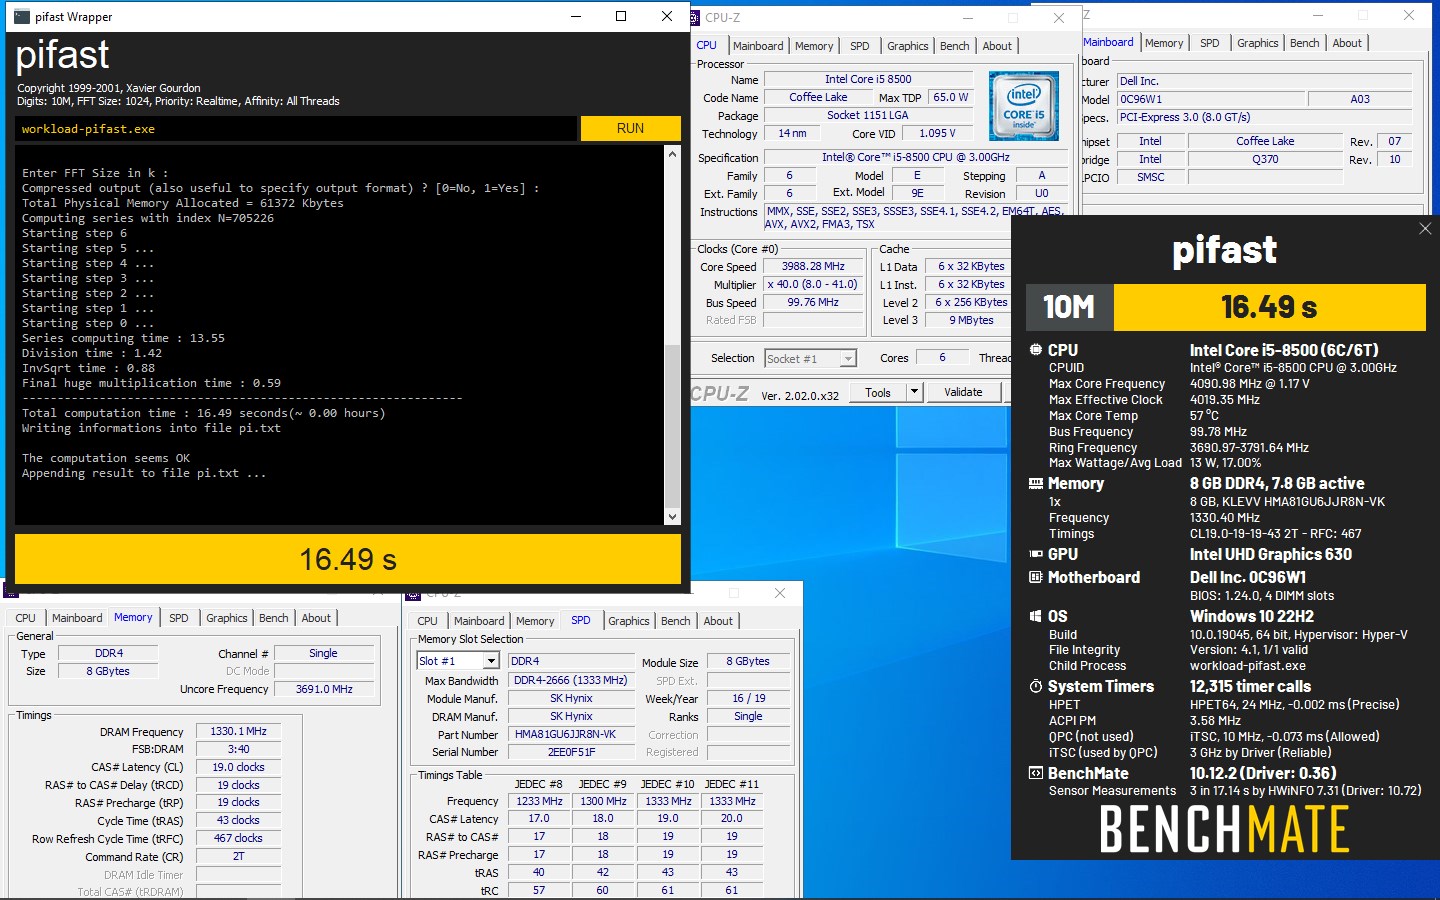This screenshot has width=1440, height=900.
Task: Click the Memory section icon in BenchMate panel
Action: click(x=1035, y=483)
